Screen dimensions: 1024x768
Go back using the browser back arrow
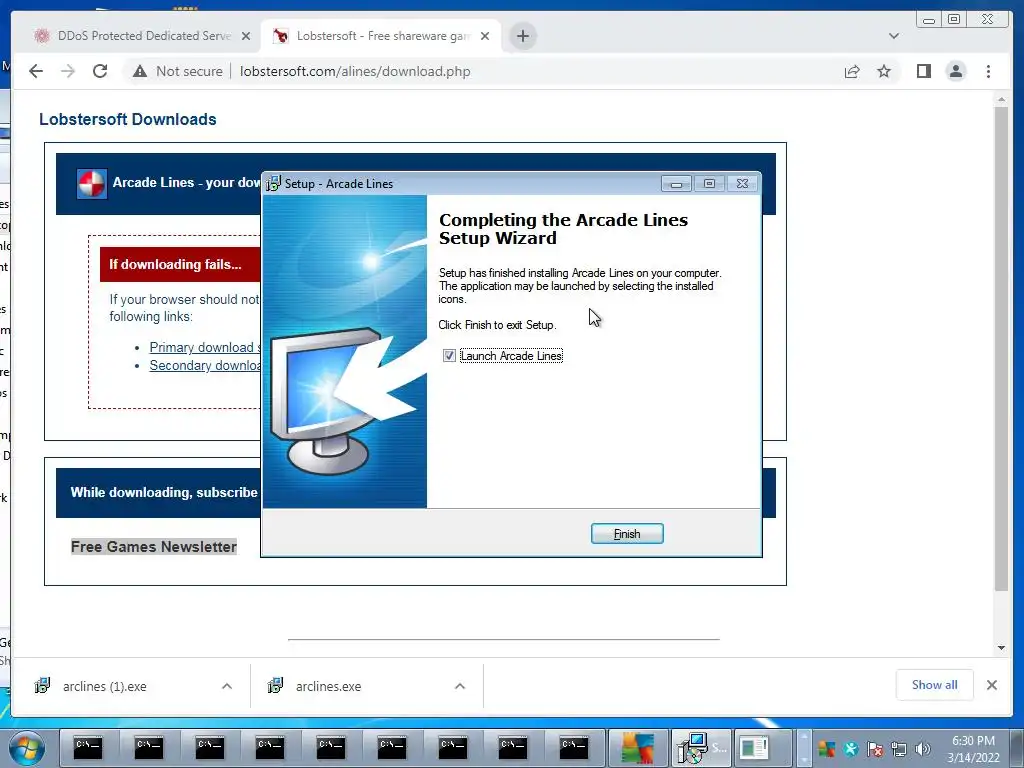point(36,71)
